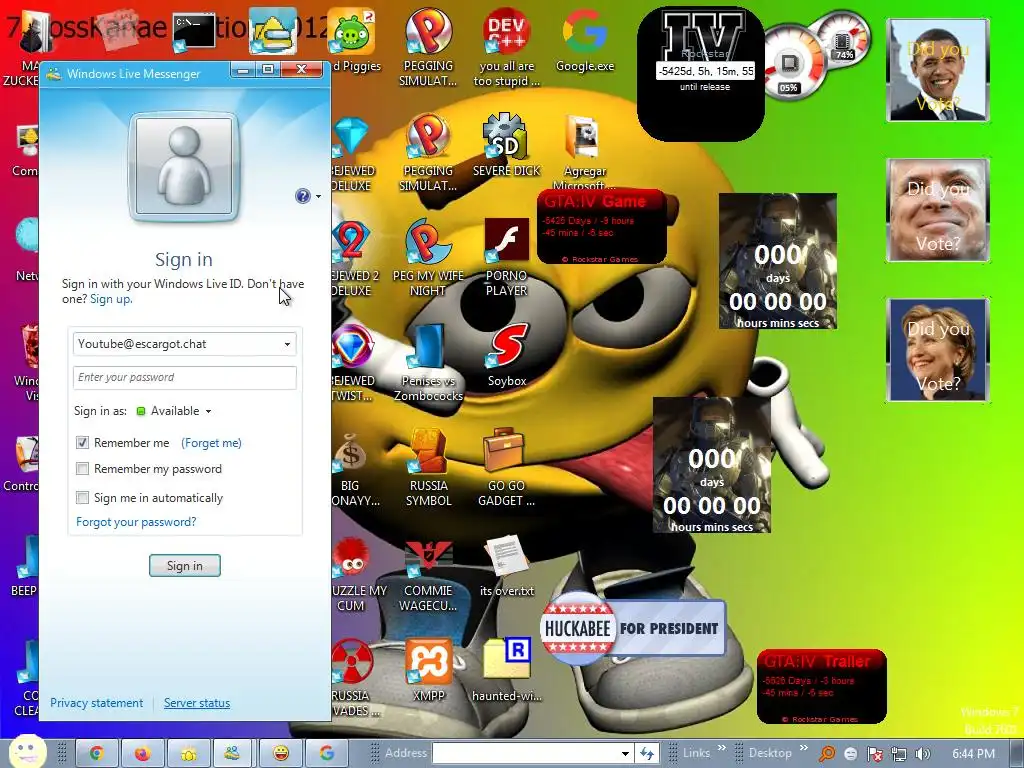The height and width of the screenshot is (768, 1024).
Task: Open the COMMIE WAGECU... desktop icon
Action: tap(428, 576)
